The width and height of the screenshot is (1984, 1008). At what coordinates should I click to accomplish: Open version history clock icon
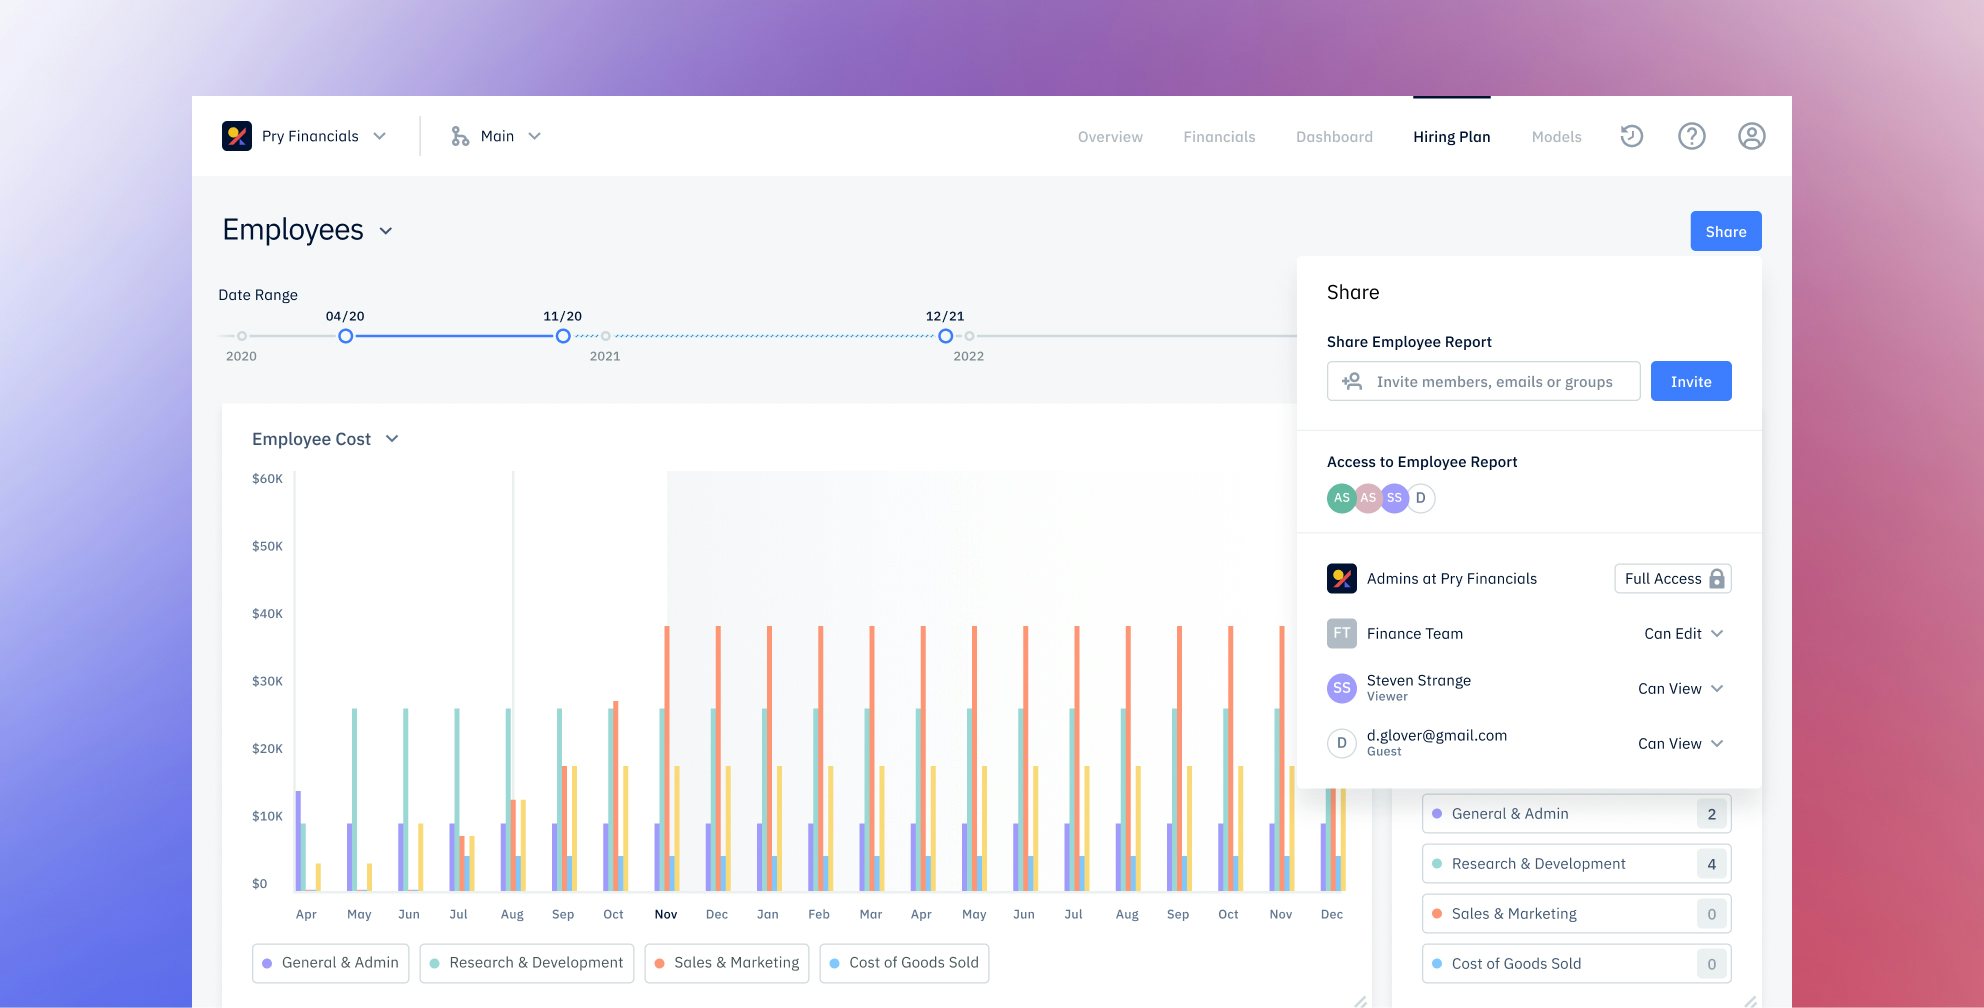pyautogui.click(x=1631, y=136)
